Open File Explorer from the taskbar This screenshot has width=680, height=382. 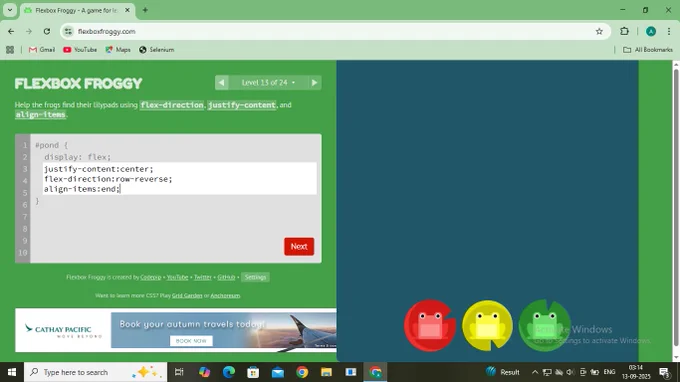[327, 372]
